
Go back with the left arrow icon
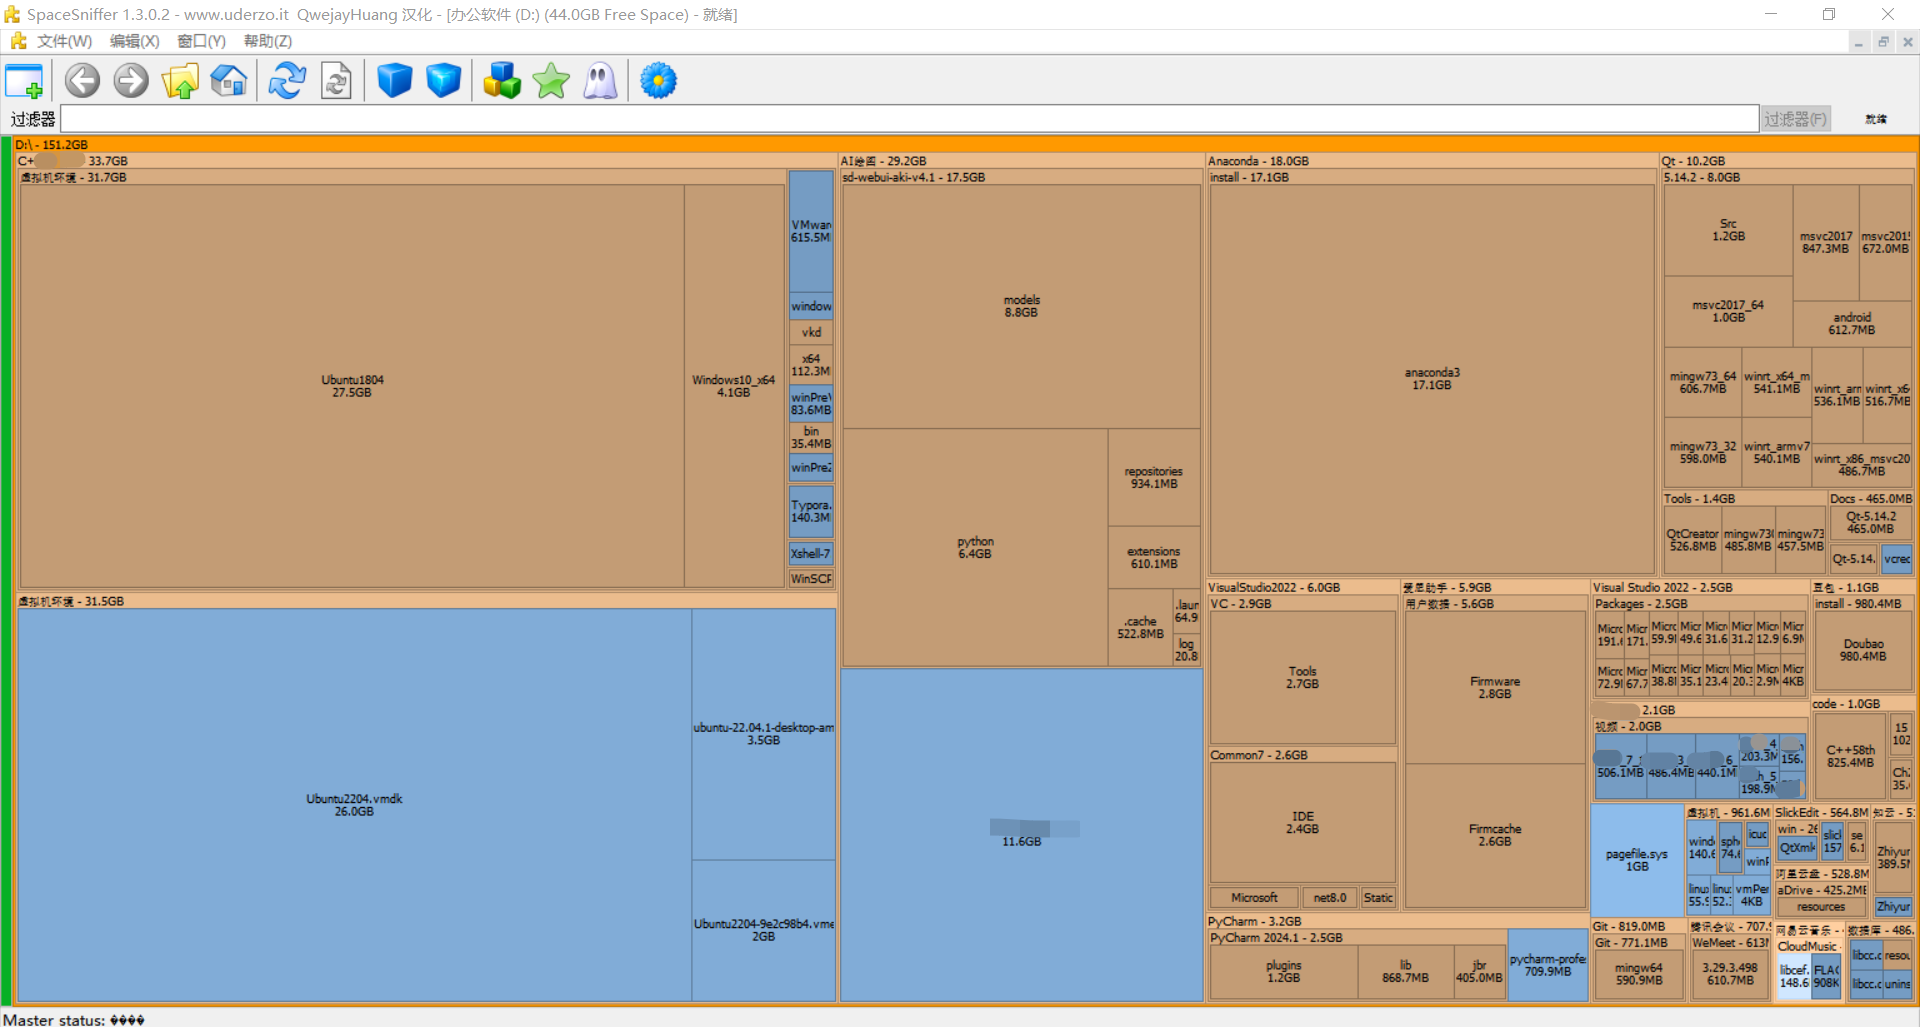click(x=83, y=81)
